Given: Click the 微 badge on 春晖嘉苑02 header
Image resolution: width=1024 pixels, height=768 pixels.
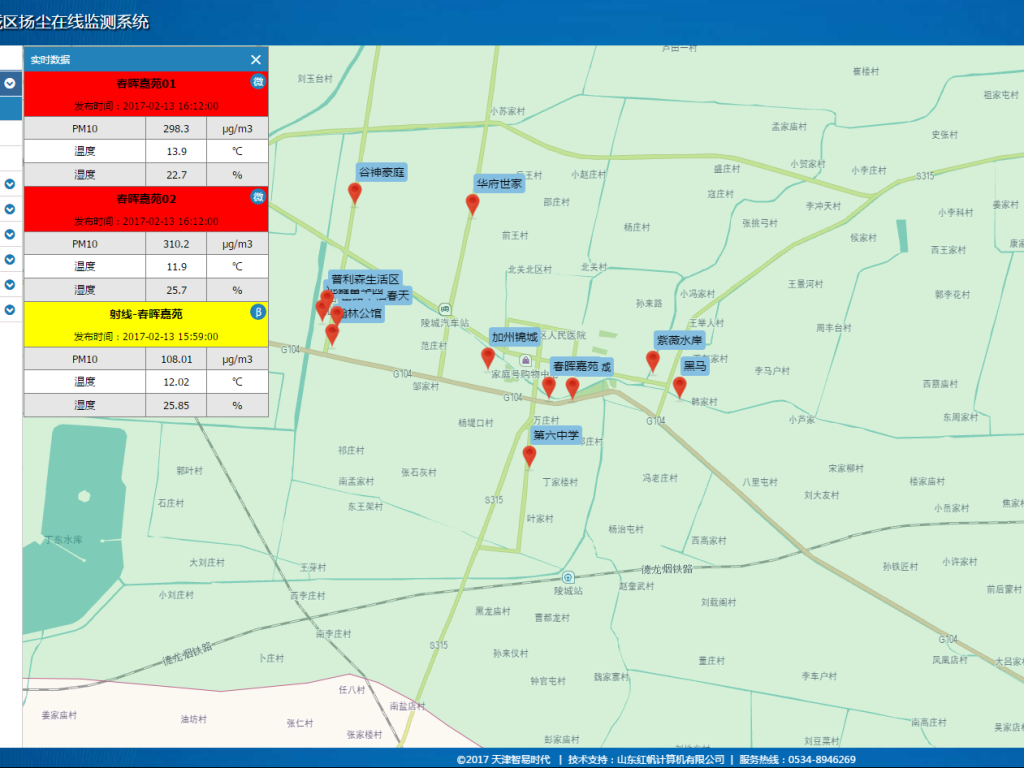Looking at the screenshot, I should [257, 197].
